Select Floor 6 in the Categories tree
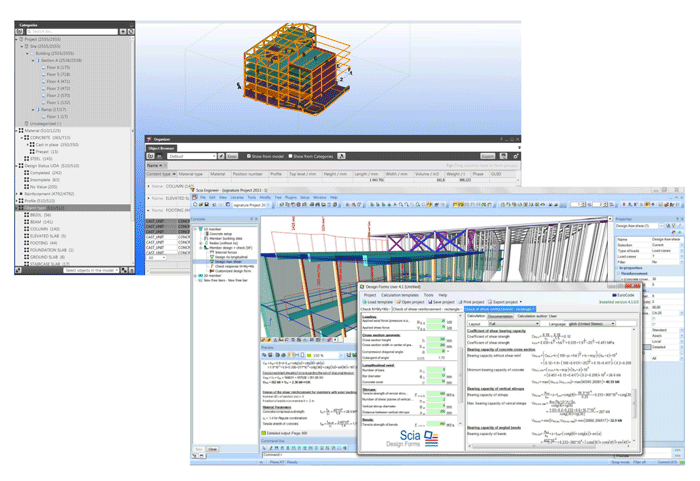 pos(56,67)
